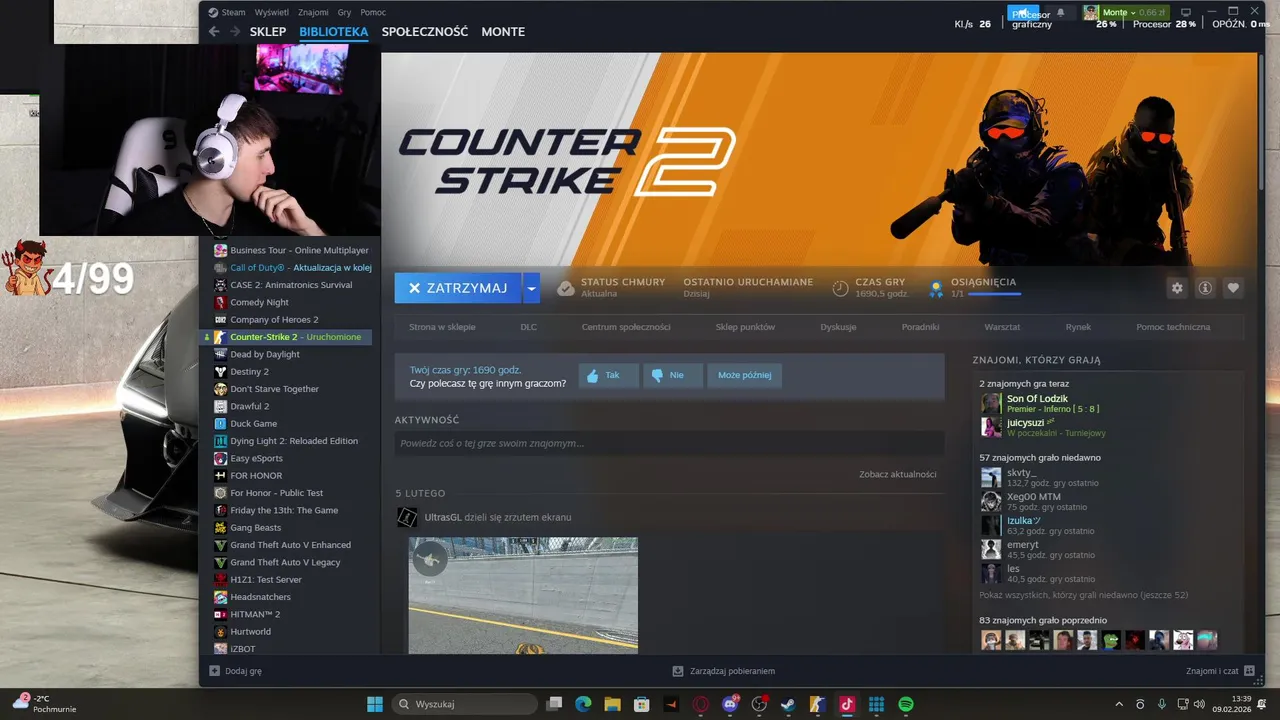Open UltrasGL's shared screenshot thumbnail
This screenshot has height=720, width=1280.
pos(523,595)
